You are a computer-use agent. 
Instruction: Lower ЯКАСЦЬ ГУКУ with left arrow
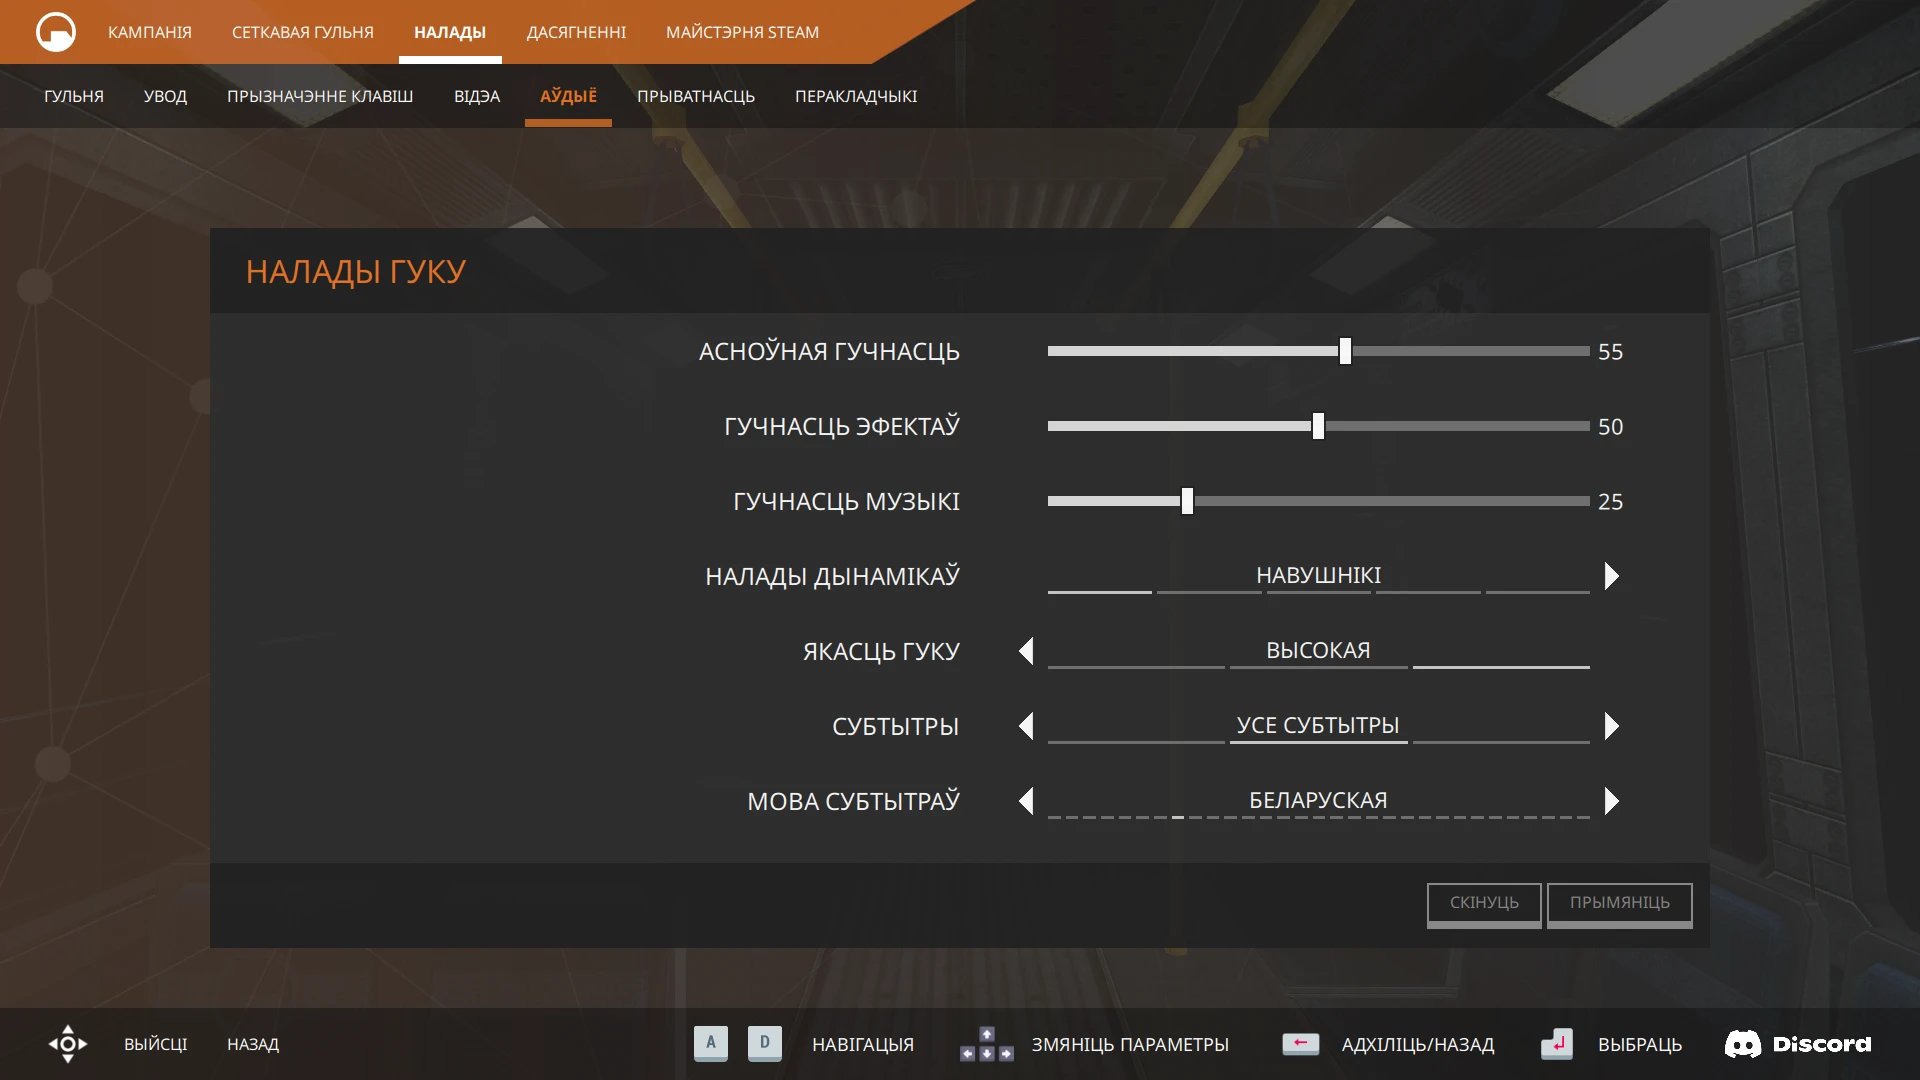coord(1026,651)
